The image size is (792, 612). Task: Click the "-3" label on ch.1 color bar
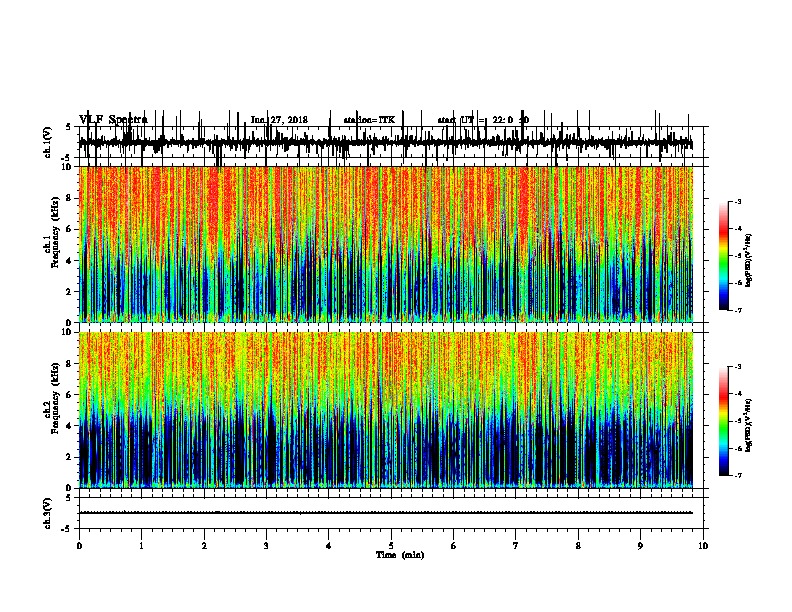737,202
